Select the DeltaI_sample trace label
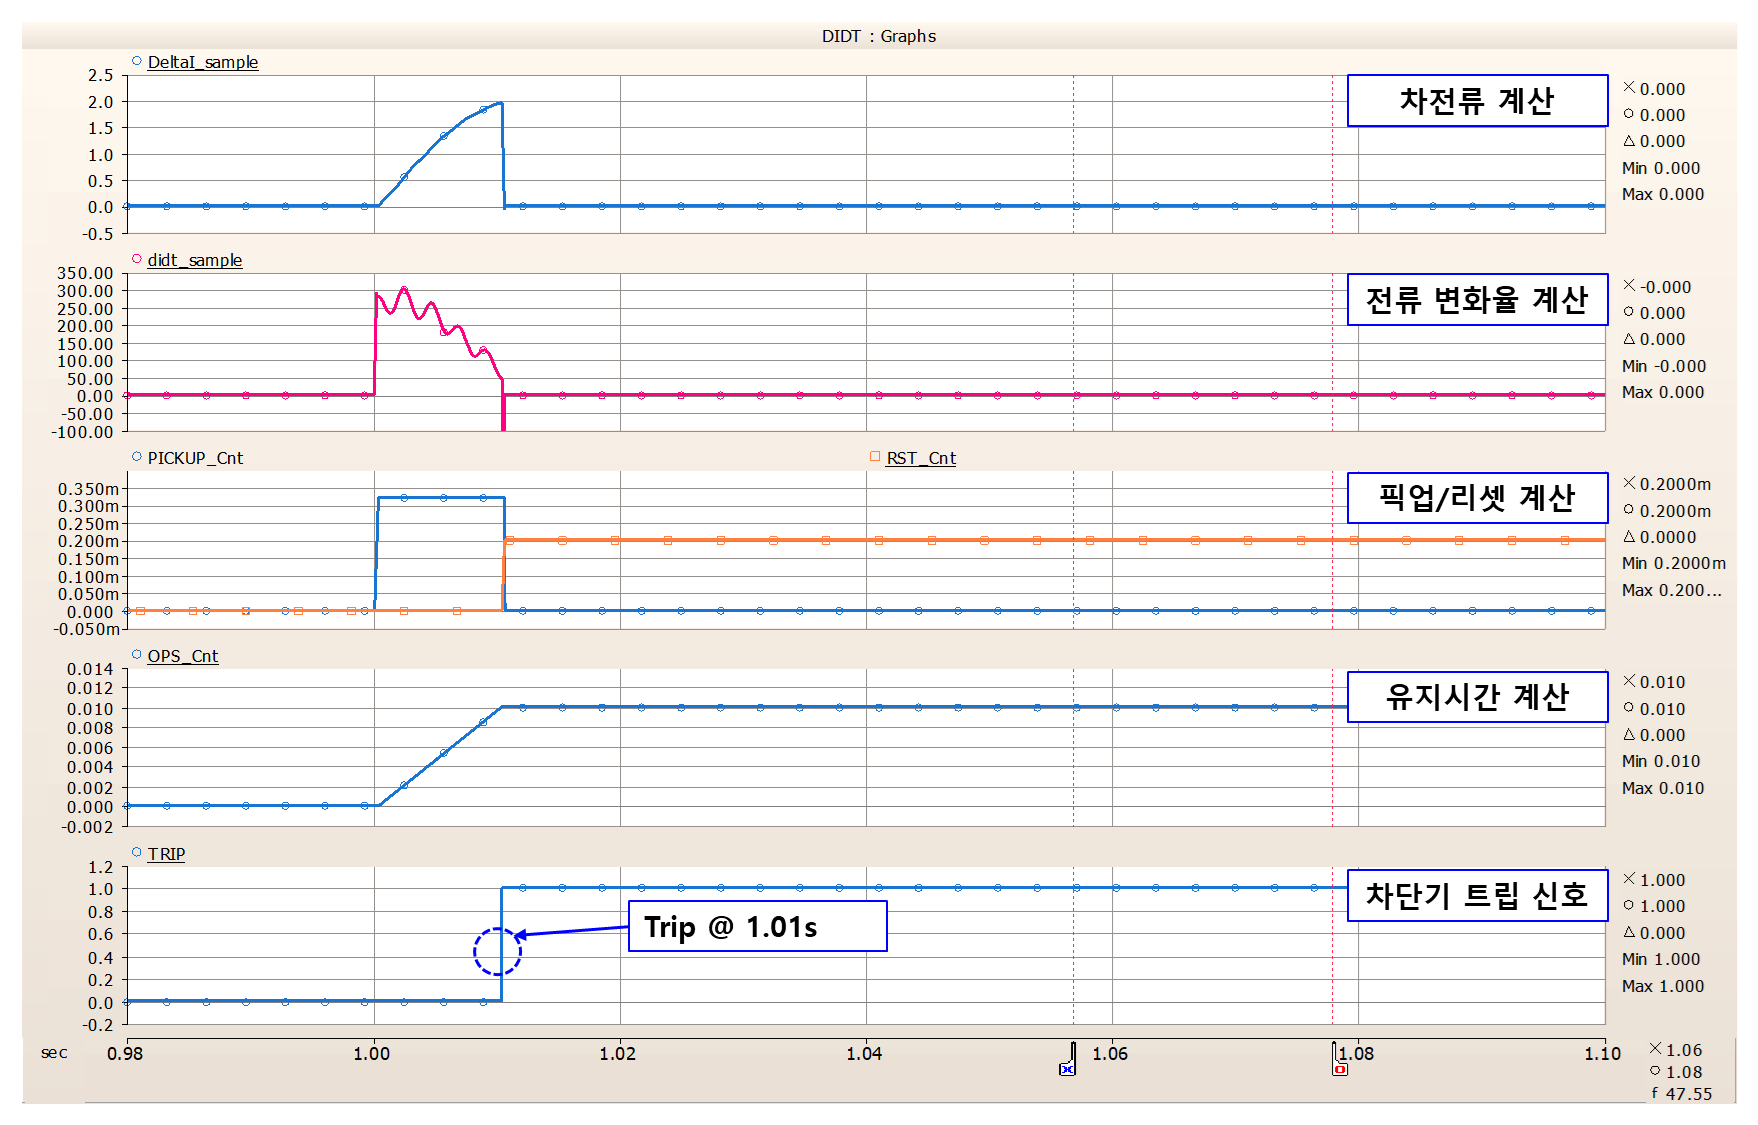Image resolution: width=1758 pixels, height=1125 pixels. point(203,62)
